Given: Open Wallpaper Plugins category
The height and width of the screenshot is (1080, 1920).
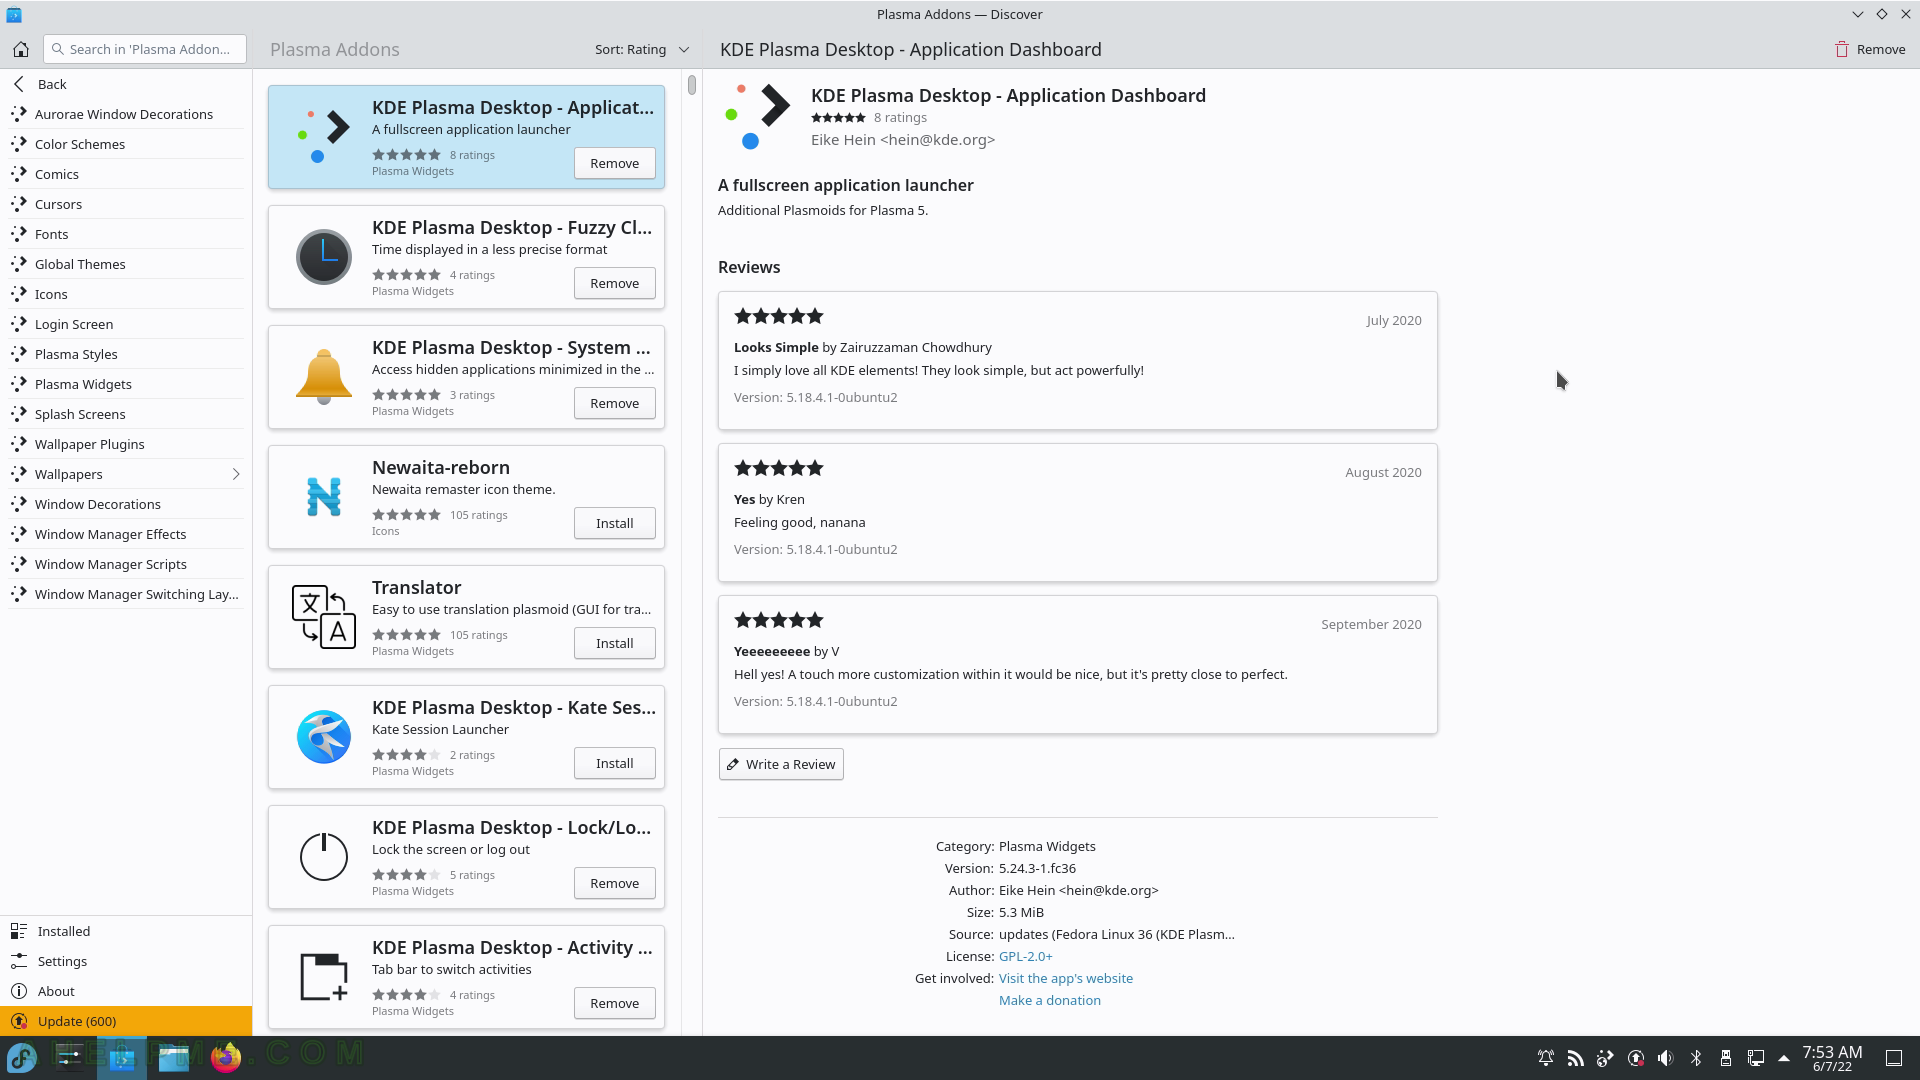Looking at the screenshot, I should coord(126,444).
